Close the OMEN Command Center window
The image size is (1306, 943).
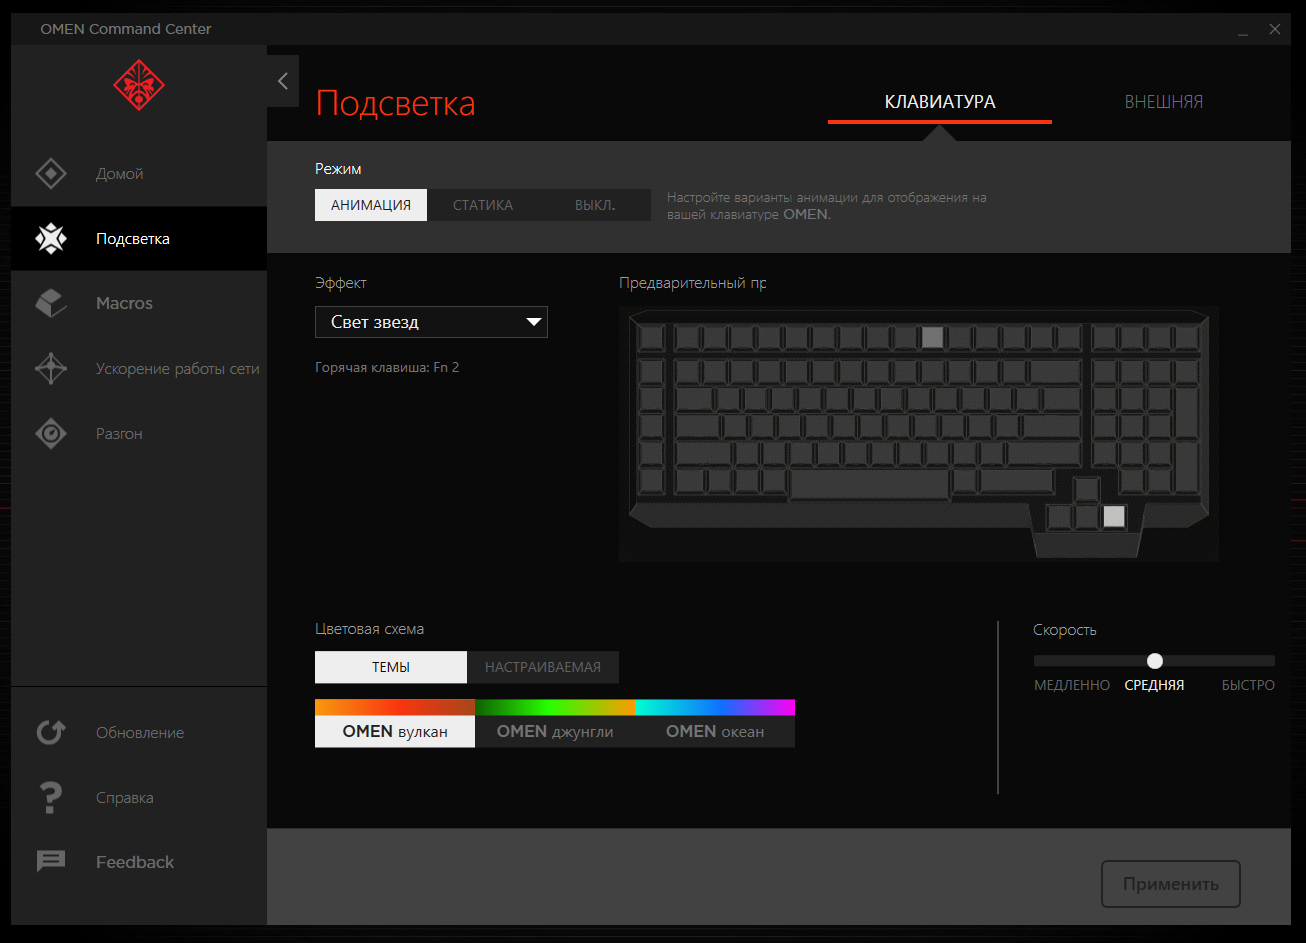click(x=1275, y=30)
